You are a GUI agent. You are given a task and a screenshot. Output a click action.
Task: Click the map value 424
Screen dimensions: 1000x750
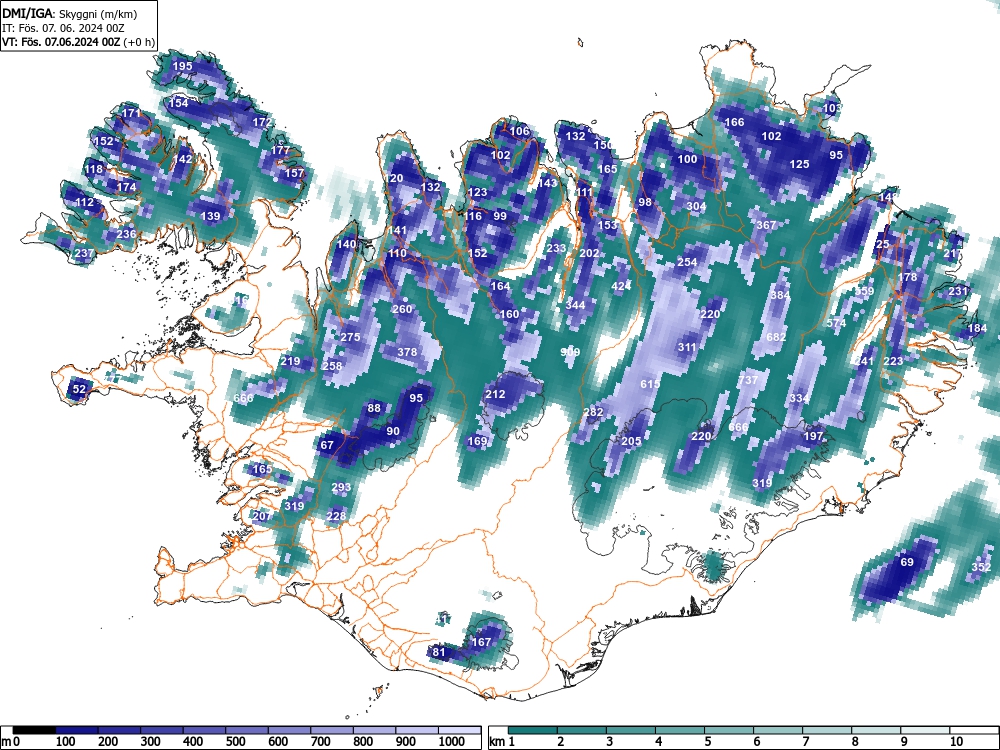point(621,286)
